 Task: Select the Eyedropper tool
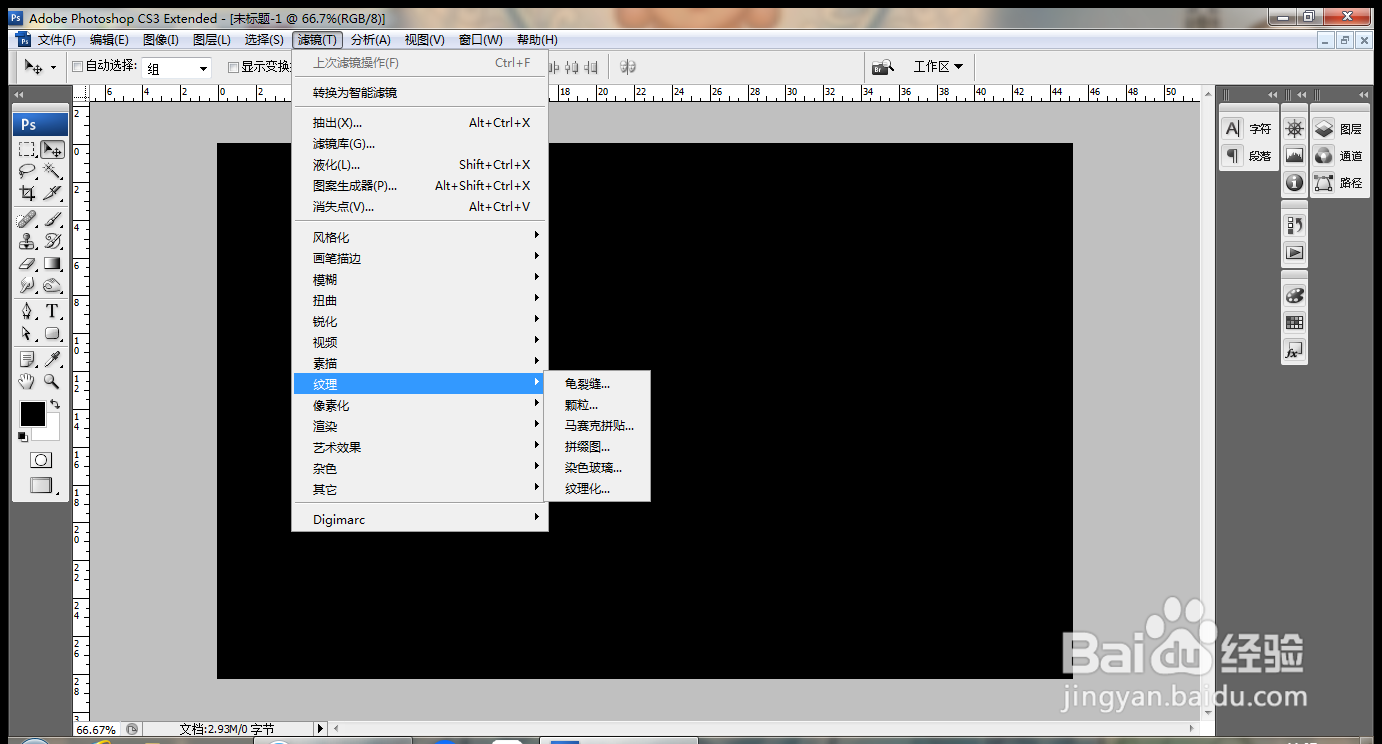click(x=52, y=359)
